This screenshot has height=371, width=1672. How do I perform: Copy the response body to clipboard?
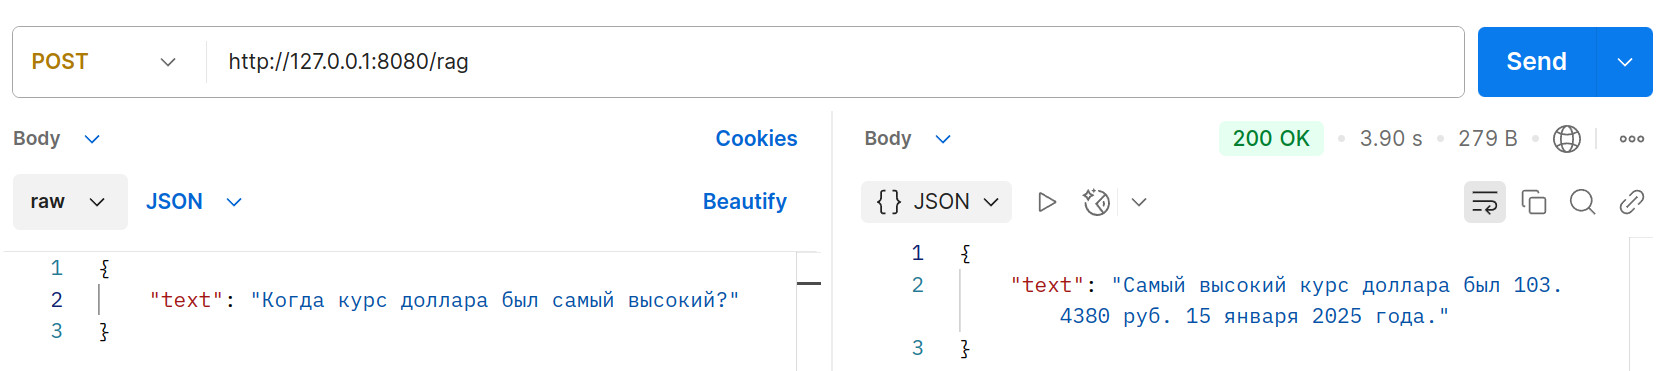[x=1534, y=202]
